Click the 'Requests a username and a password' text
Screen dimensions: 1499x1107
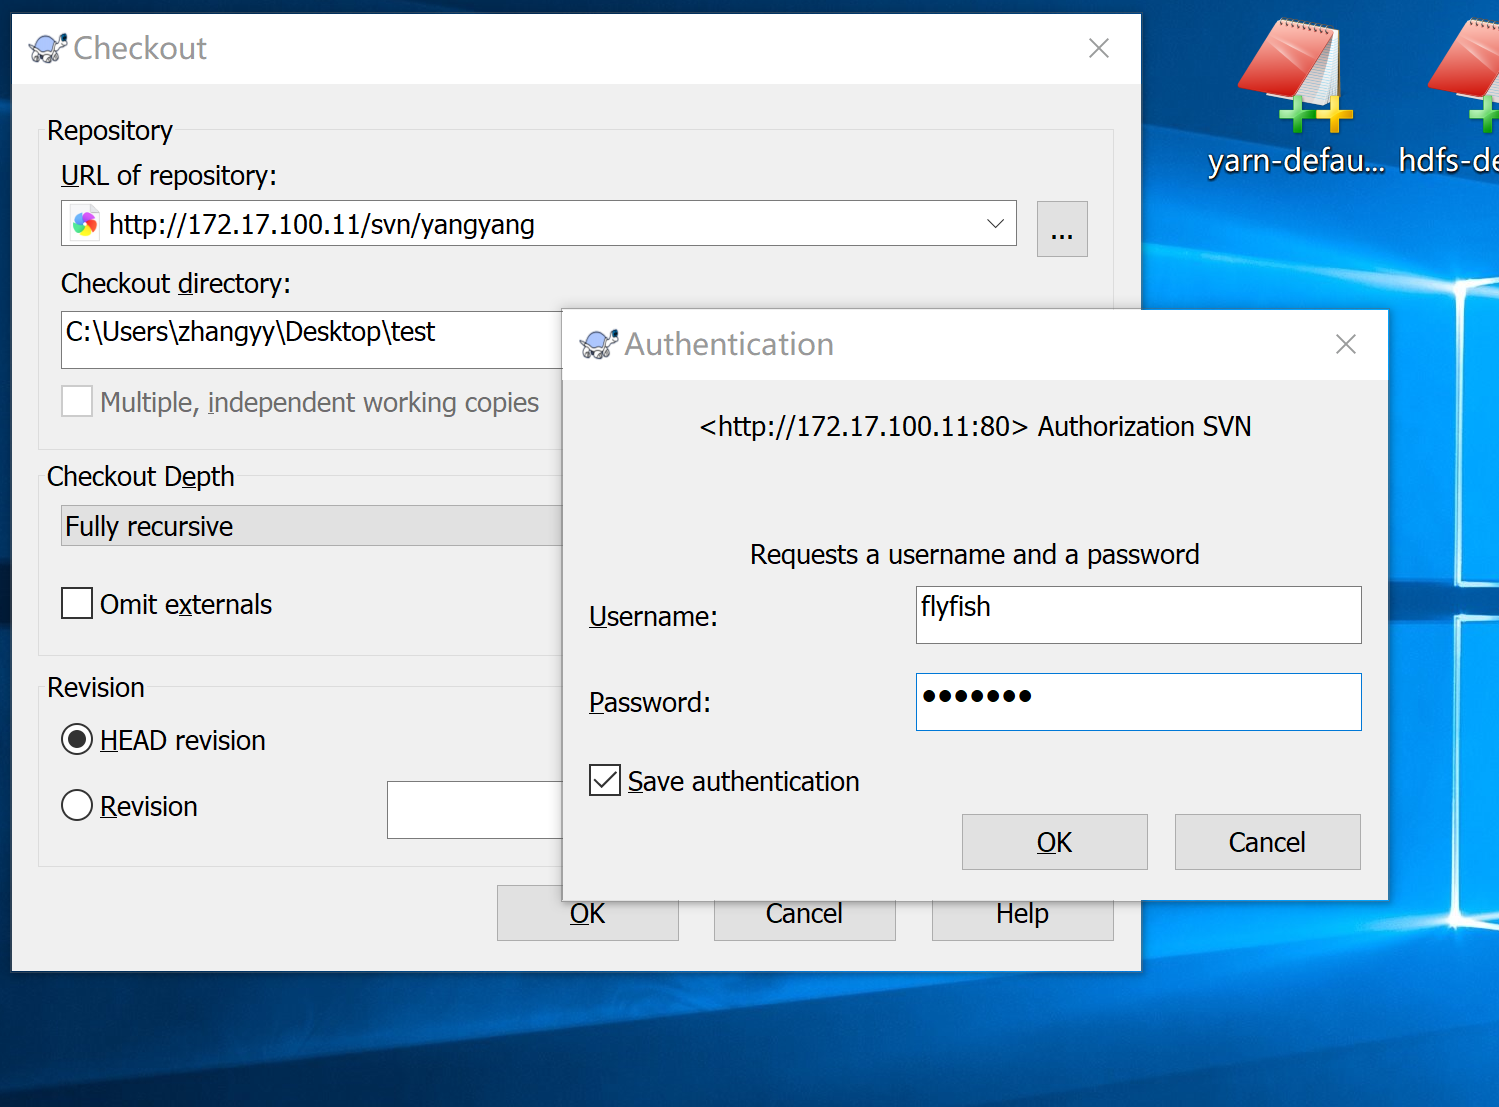(975, 554)
